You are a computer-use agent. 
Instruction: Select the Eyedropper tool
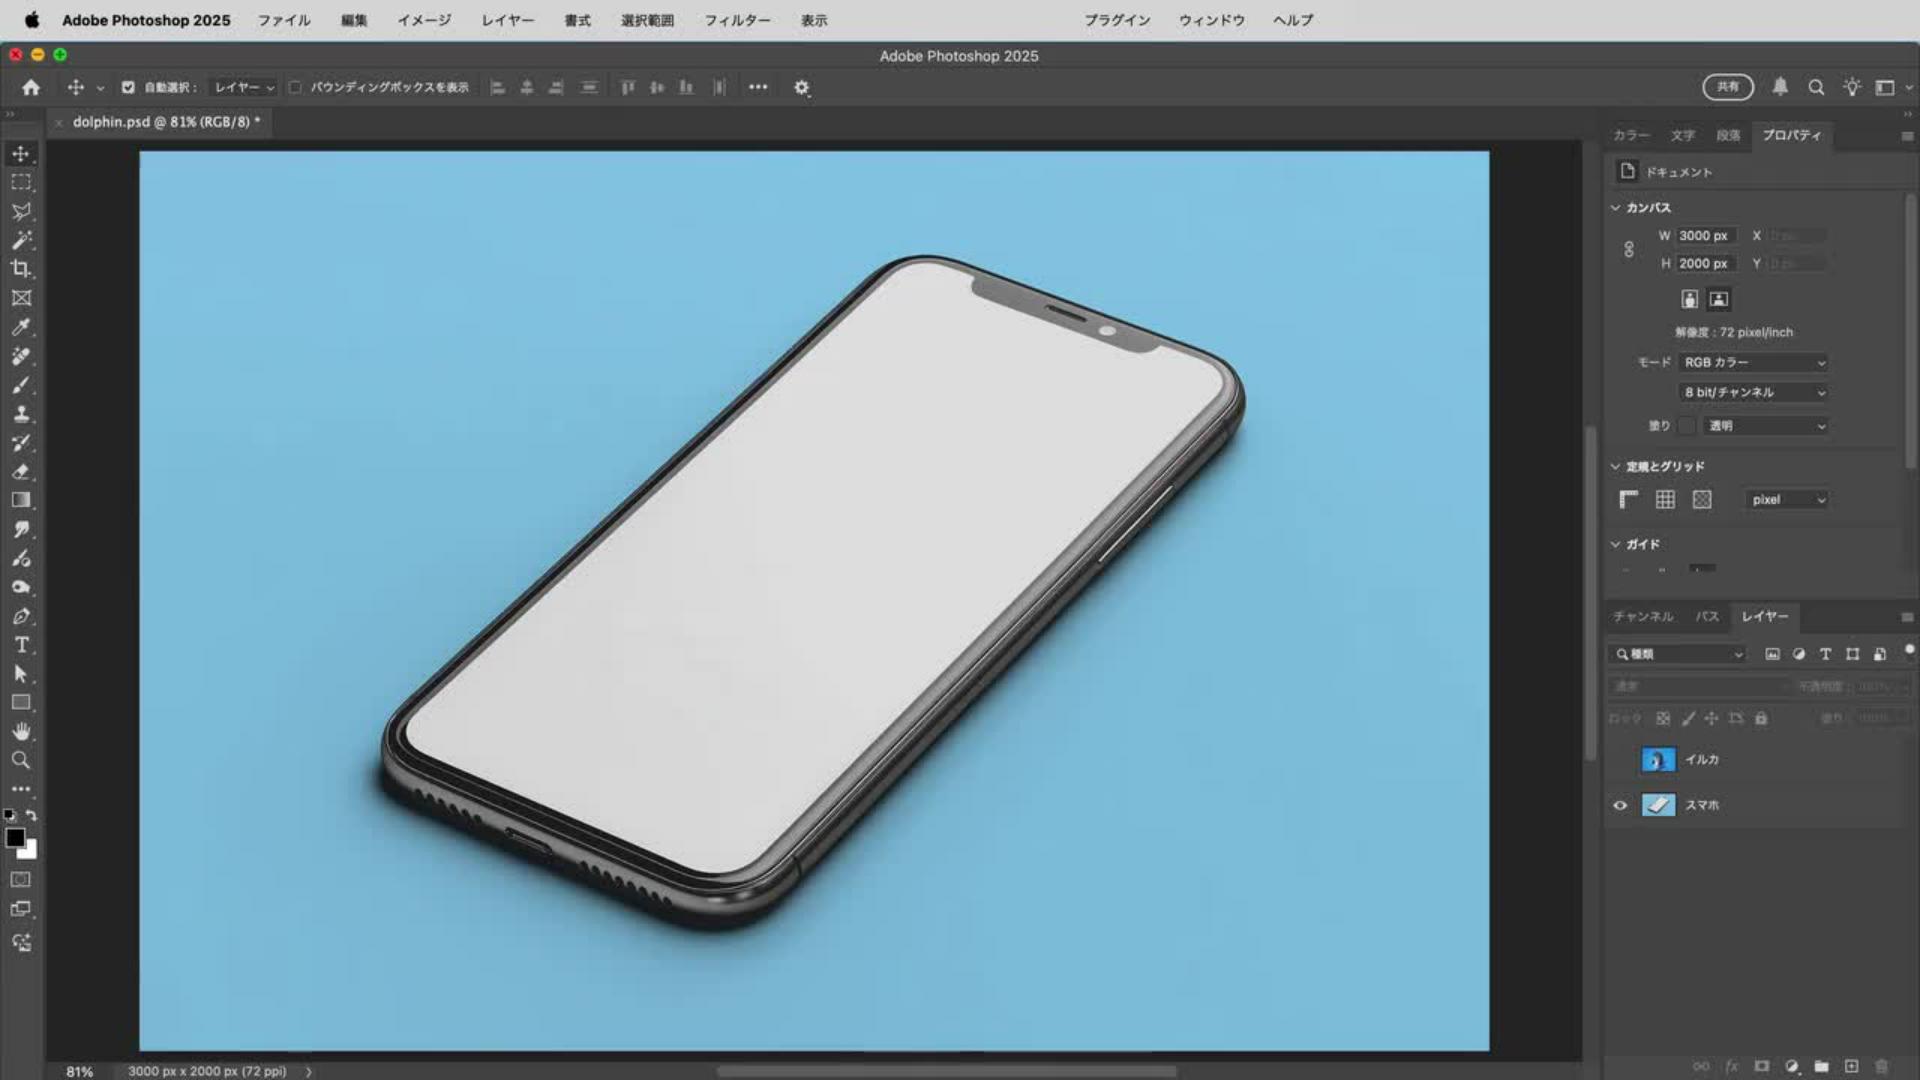coord(20,327)
